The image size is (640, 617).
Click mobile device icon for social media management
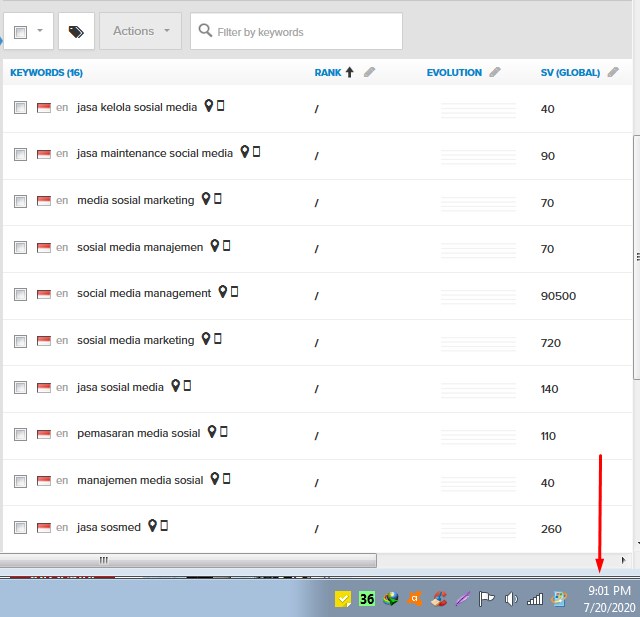pyautogui.click(x=235, y=292)
